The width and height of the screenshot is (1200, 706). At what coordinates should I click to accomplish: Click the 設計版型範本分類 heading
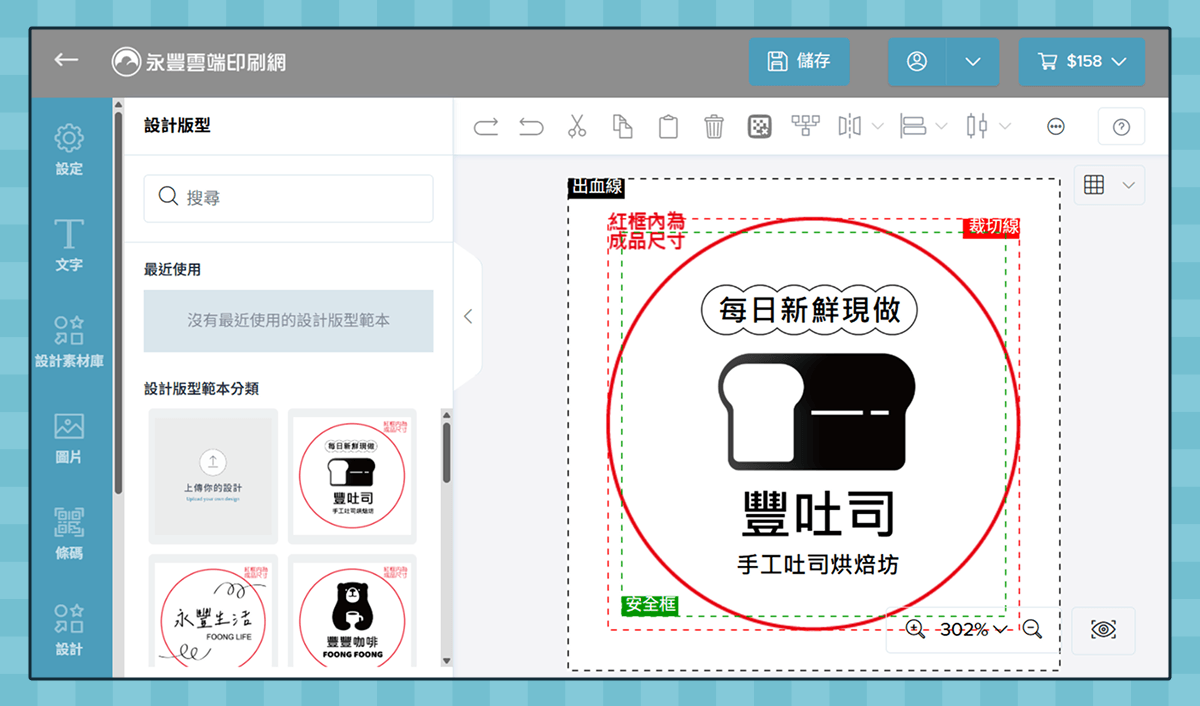point(201,388)
